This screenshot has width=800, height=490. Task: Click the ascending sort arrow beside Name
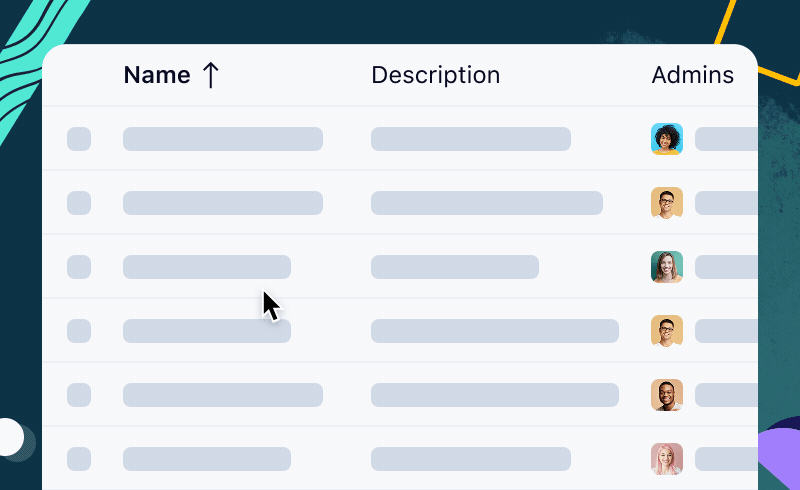[x=210, y=75]
